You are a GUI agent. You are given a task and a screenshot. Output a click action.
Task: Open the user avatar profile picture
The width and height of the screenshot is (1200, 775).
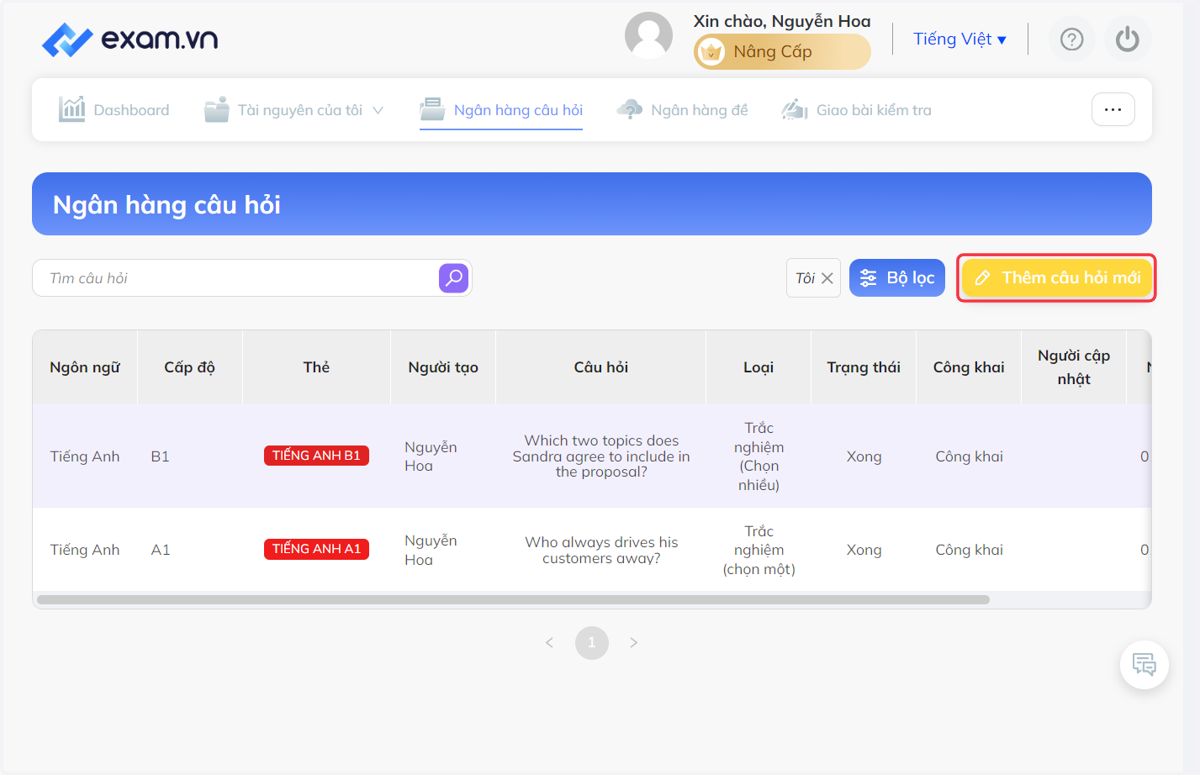[649, 36]
